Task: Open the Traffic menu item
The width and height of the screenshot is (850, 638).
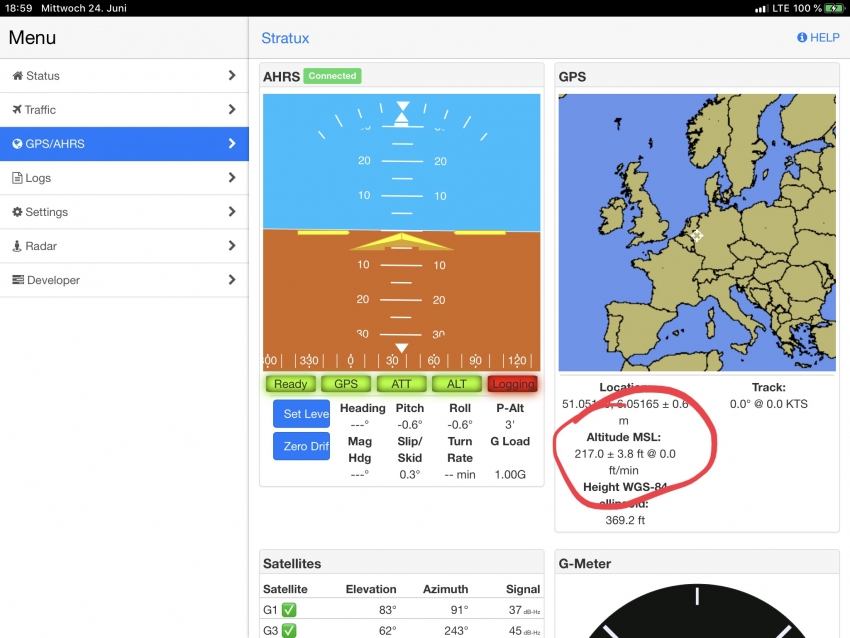Action: pos(124,110)
